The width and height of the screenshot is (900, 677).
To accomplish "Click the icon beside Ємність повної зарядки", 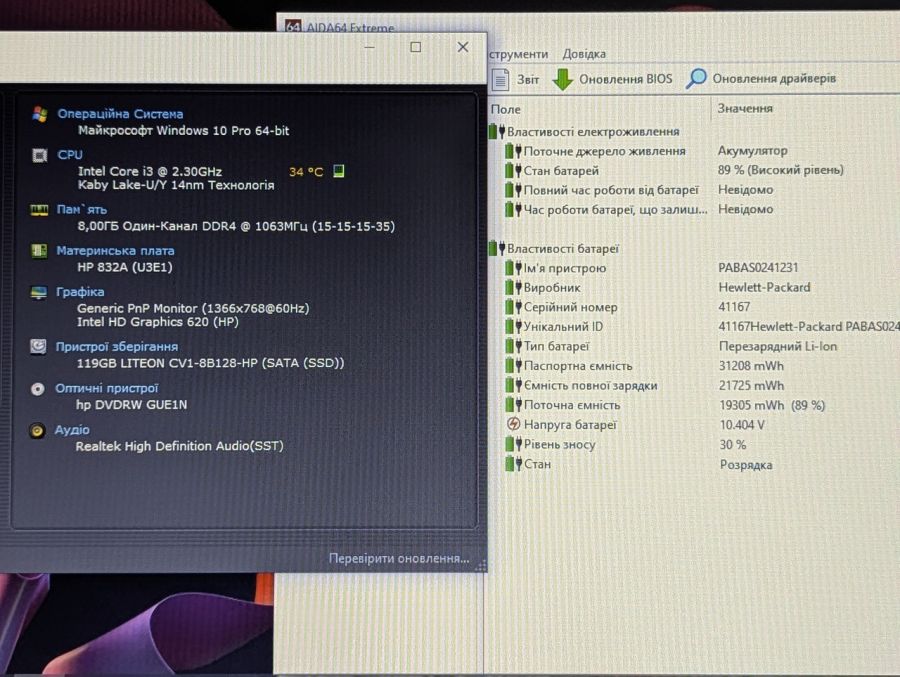I will pyautogui.click(x=513, y=385).
